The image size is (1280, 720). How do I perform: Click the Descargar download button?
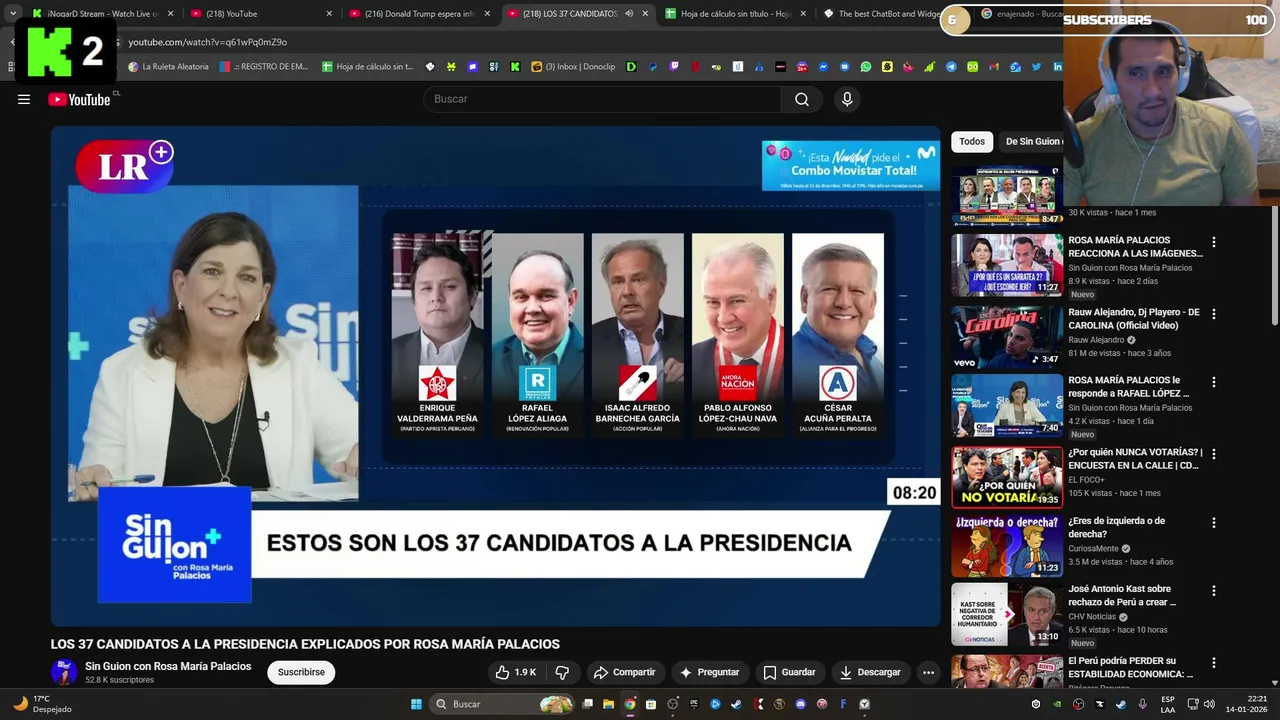pos(870,672)
